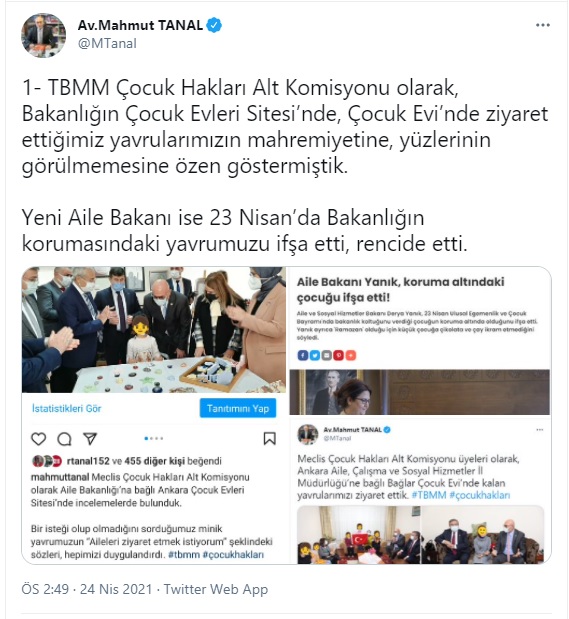Click the bookmark save icon
This screenshot has width=569, height=619.
click(270, 439)
